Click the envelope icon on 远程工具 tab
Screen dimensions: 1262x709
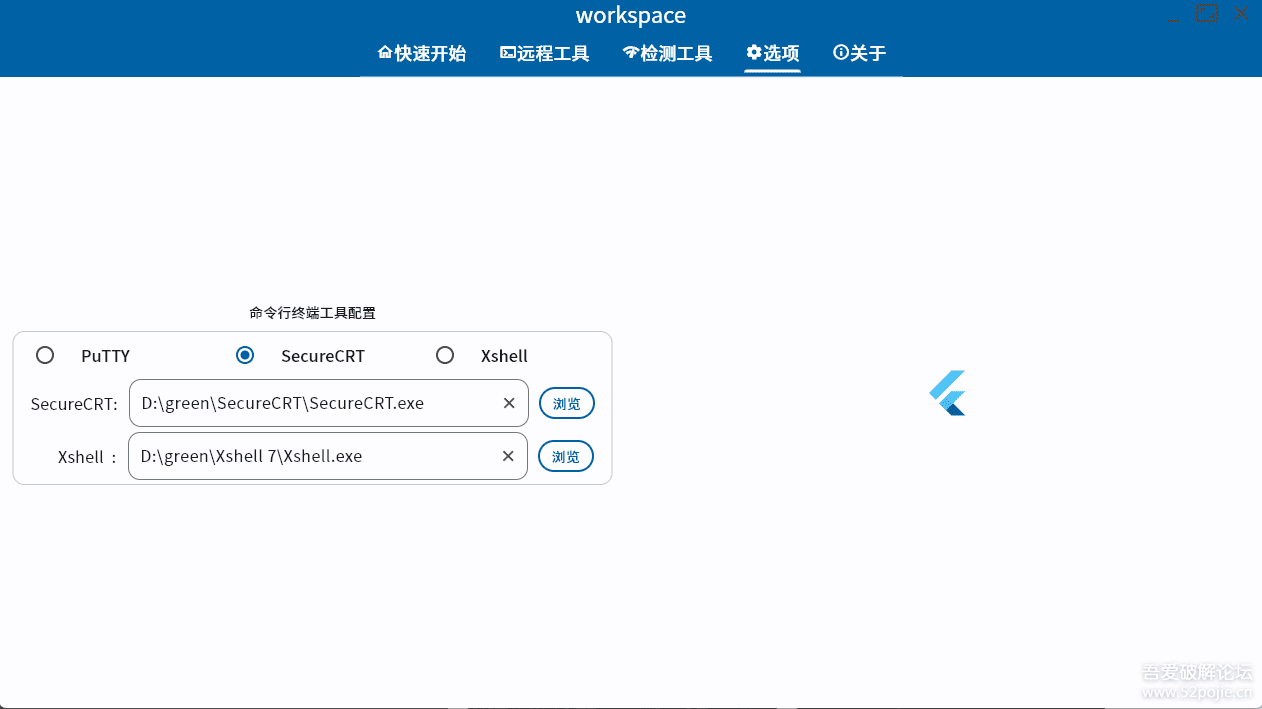click(x=507, y=52)
